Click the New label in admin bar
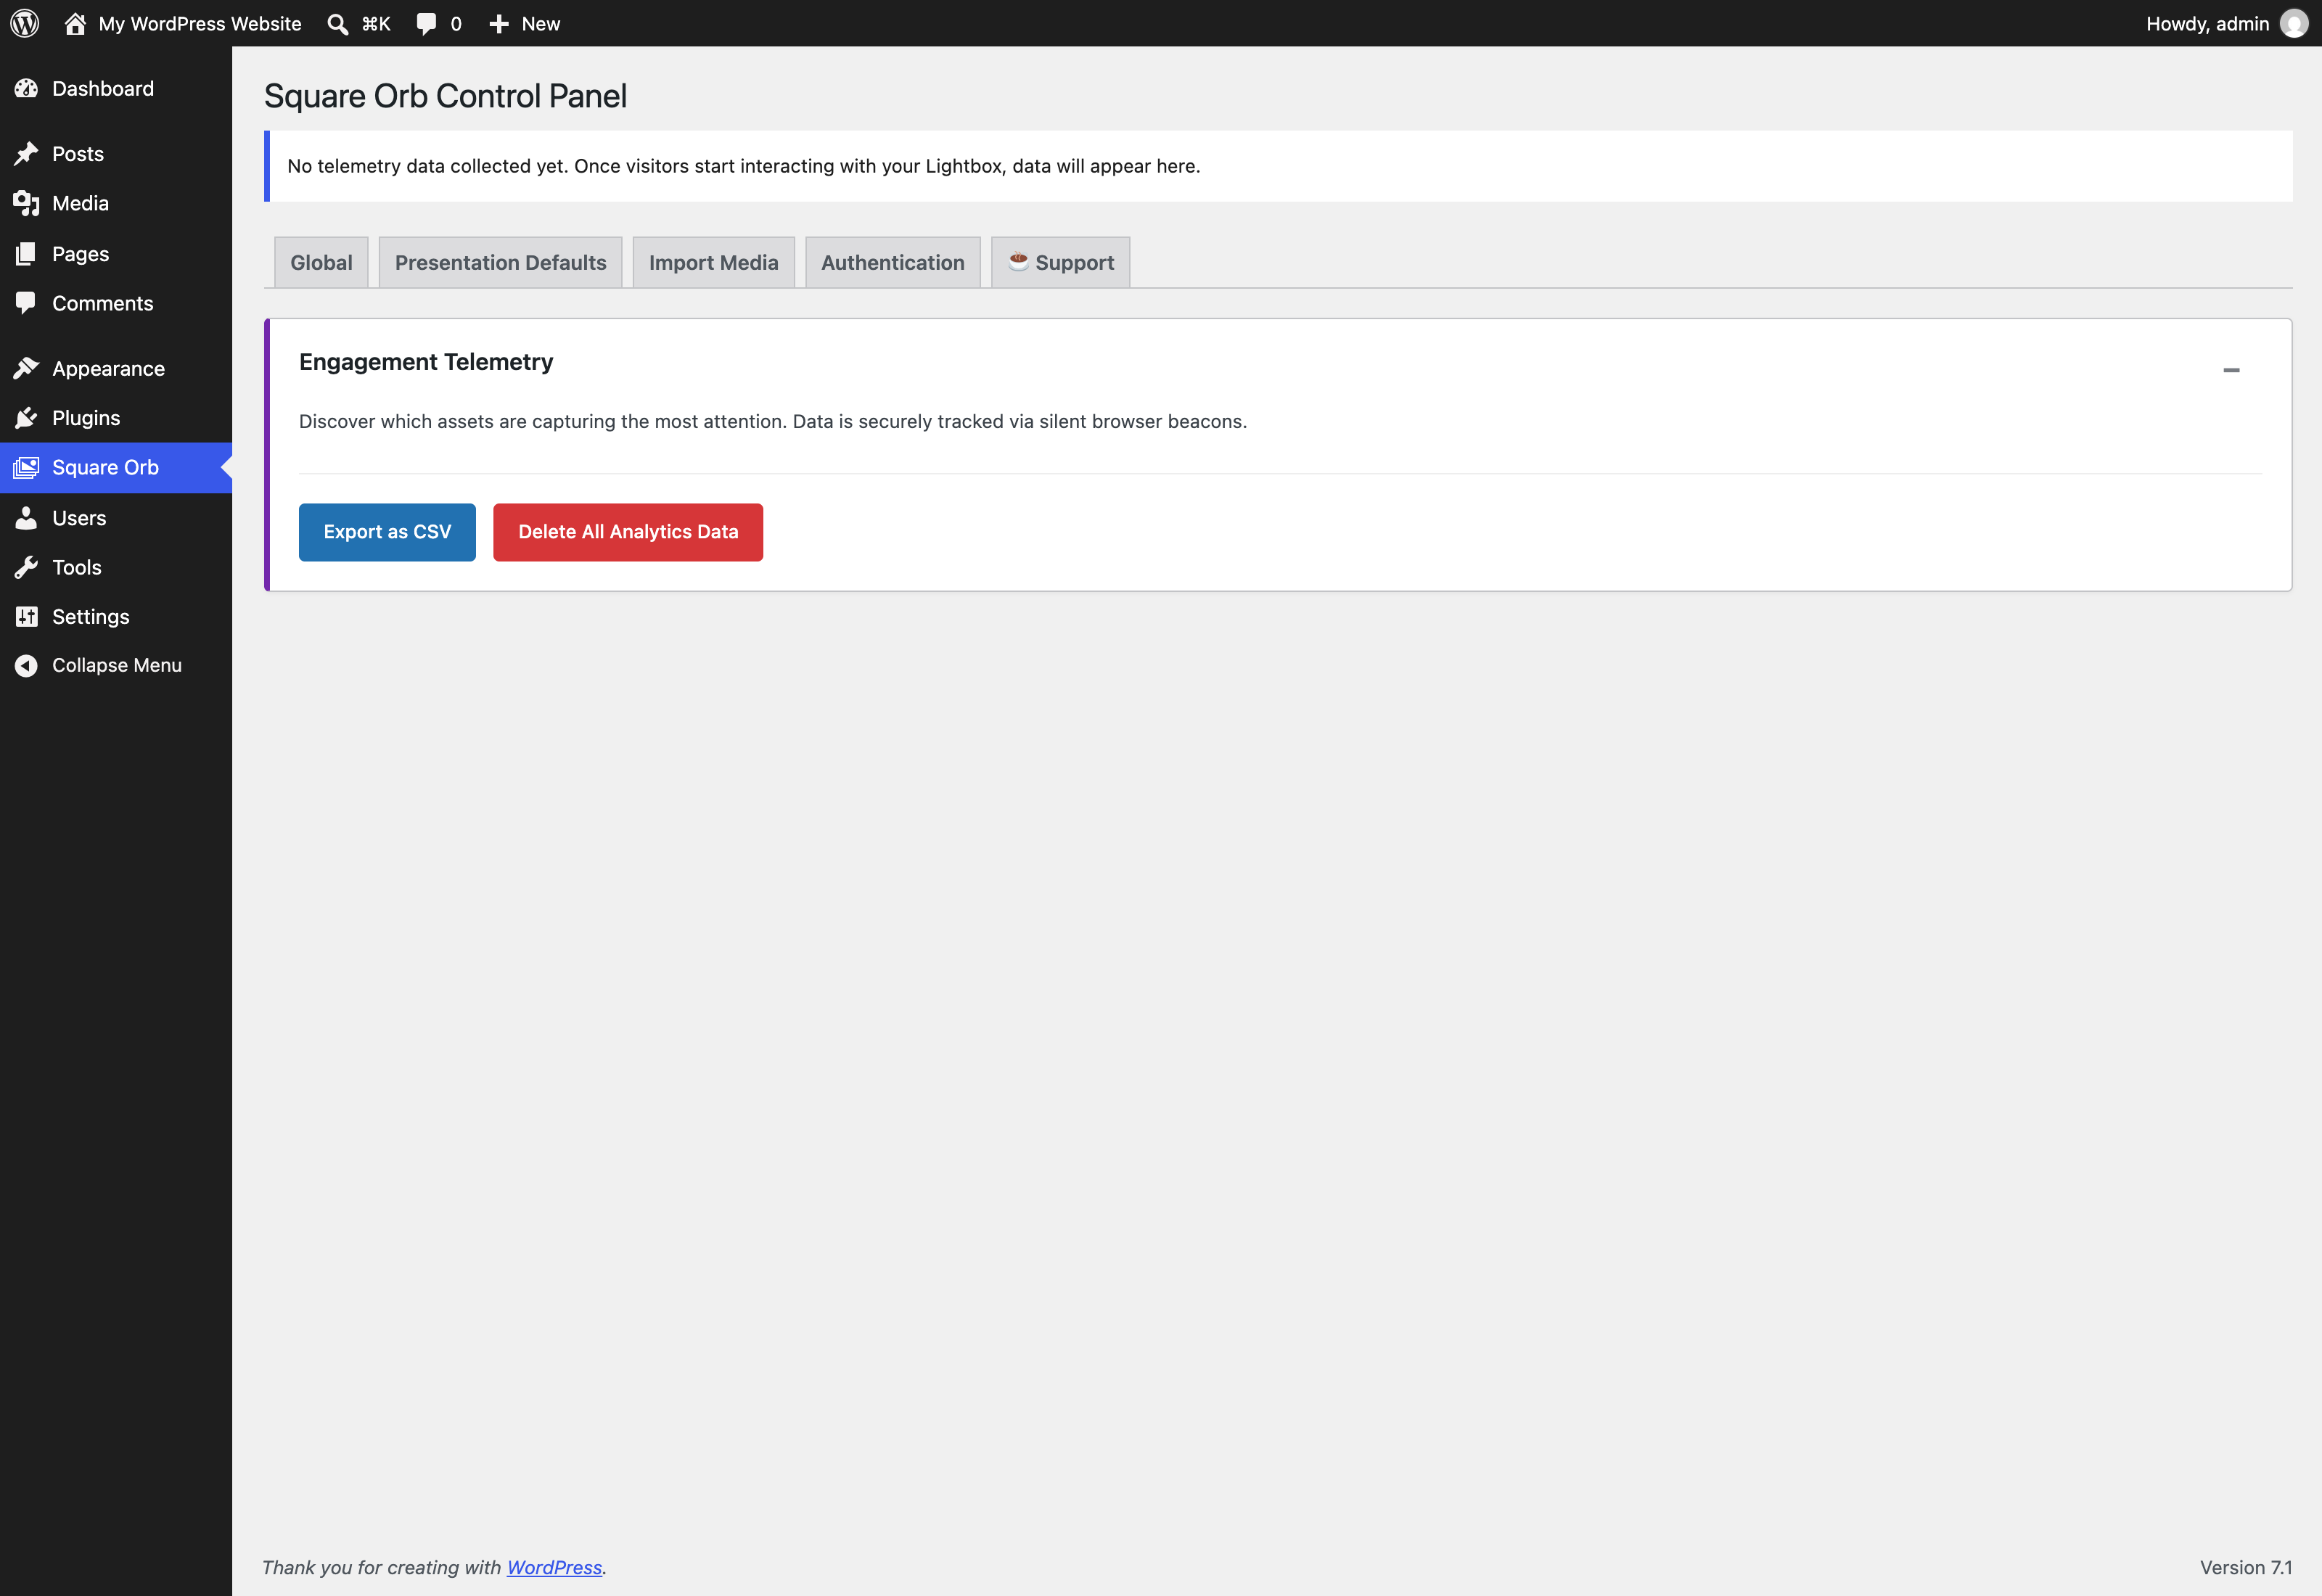Viewport: 2322px width, 1596px height. [541, 24]
